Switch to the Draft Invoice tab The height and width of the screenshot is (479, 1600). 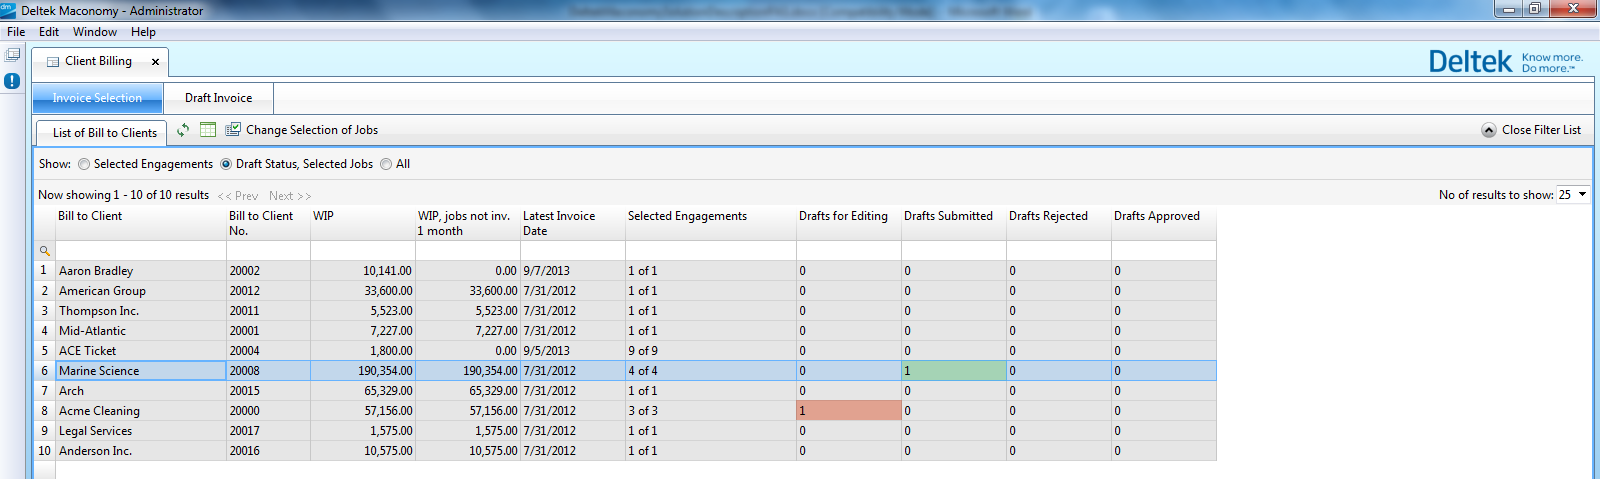pos(218,98)
